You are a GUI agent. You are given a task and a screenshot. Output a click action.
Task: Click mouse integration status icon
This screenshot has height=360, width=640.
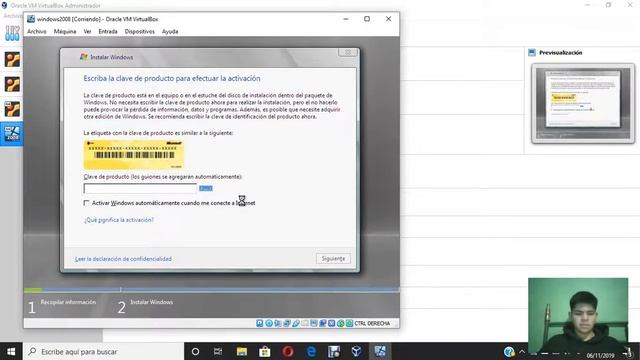(341, 323)
